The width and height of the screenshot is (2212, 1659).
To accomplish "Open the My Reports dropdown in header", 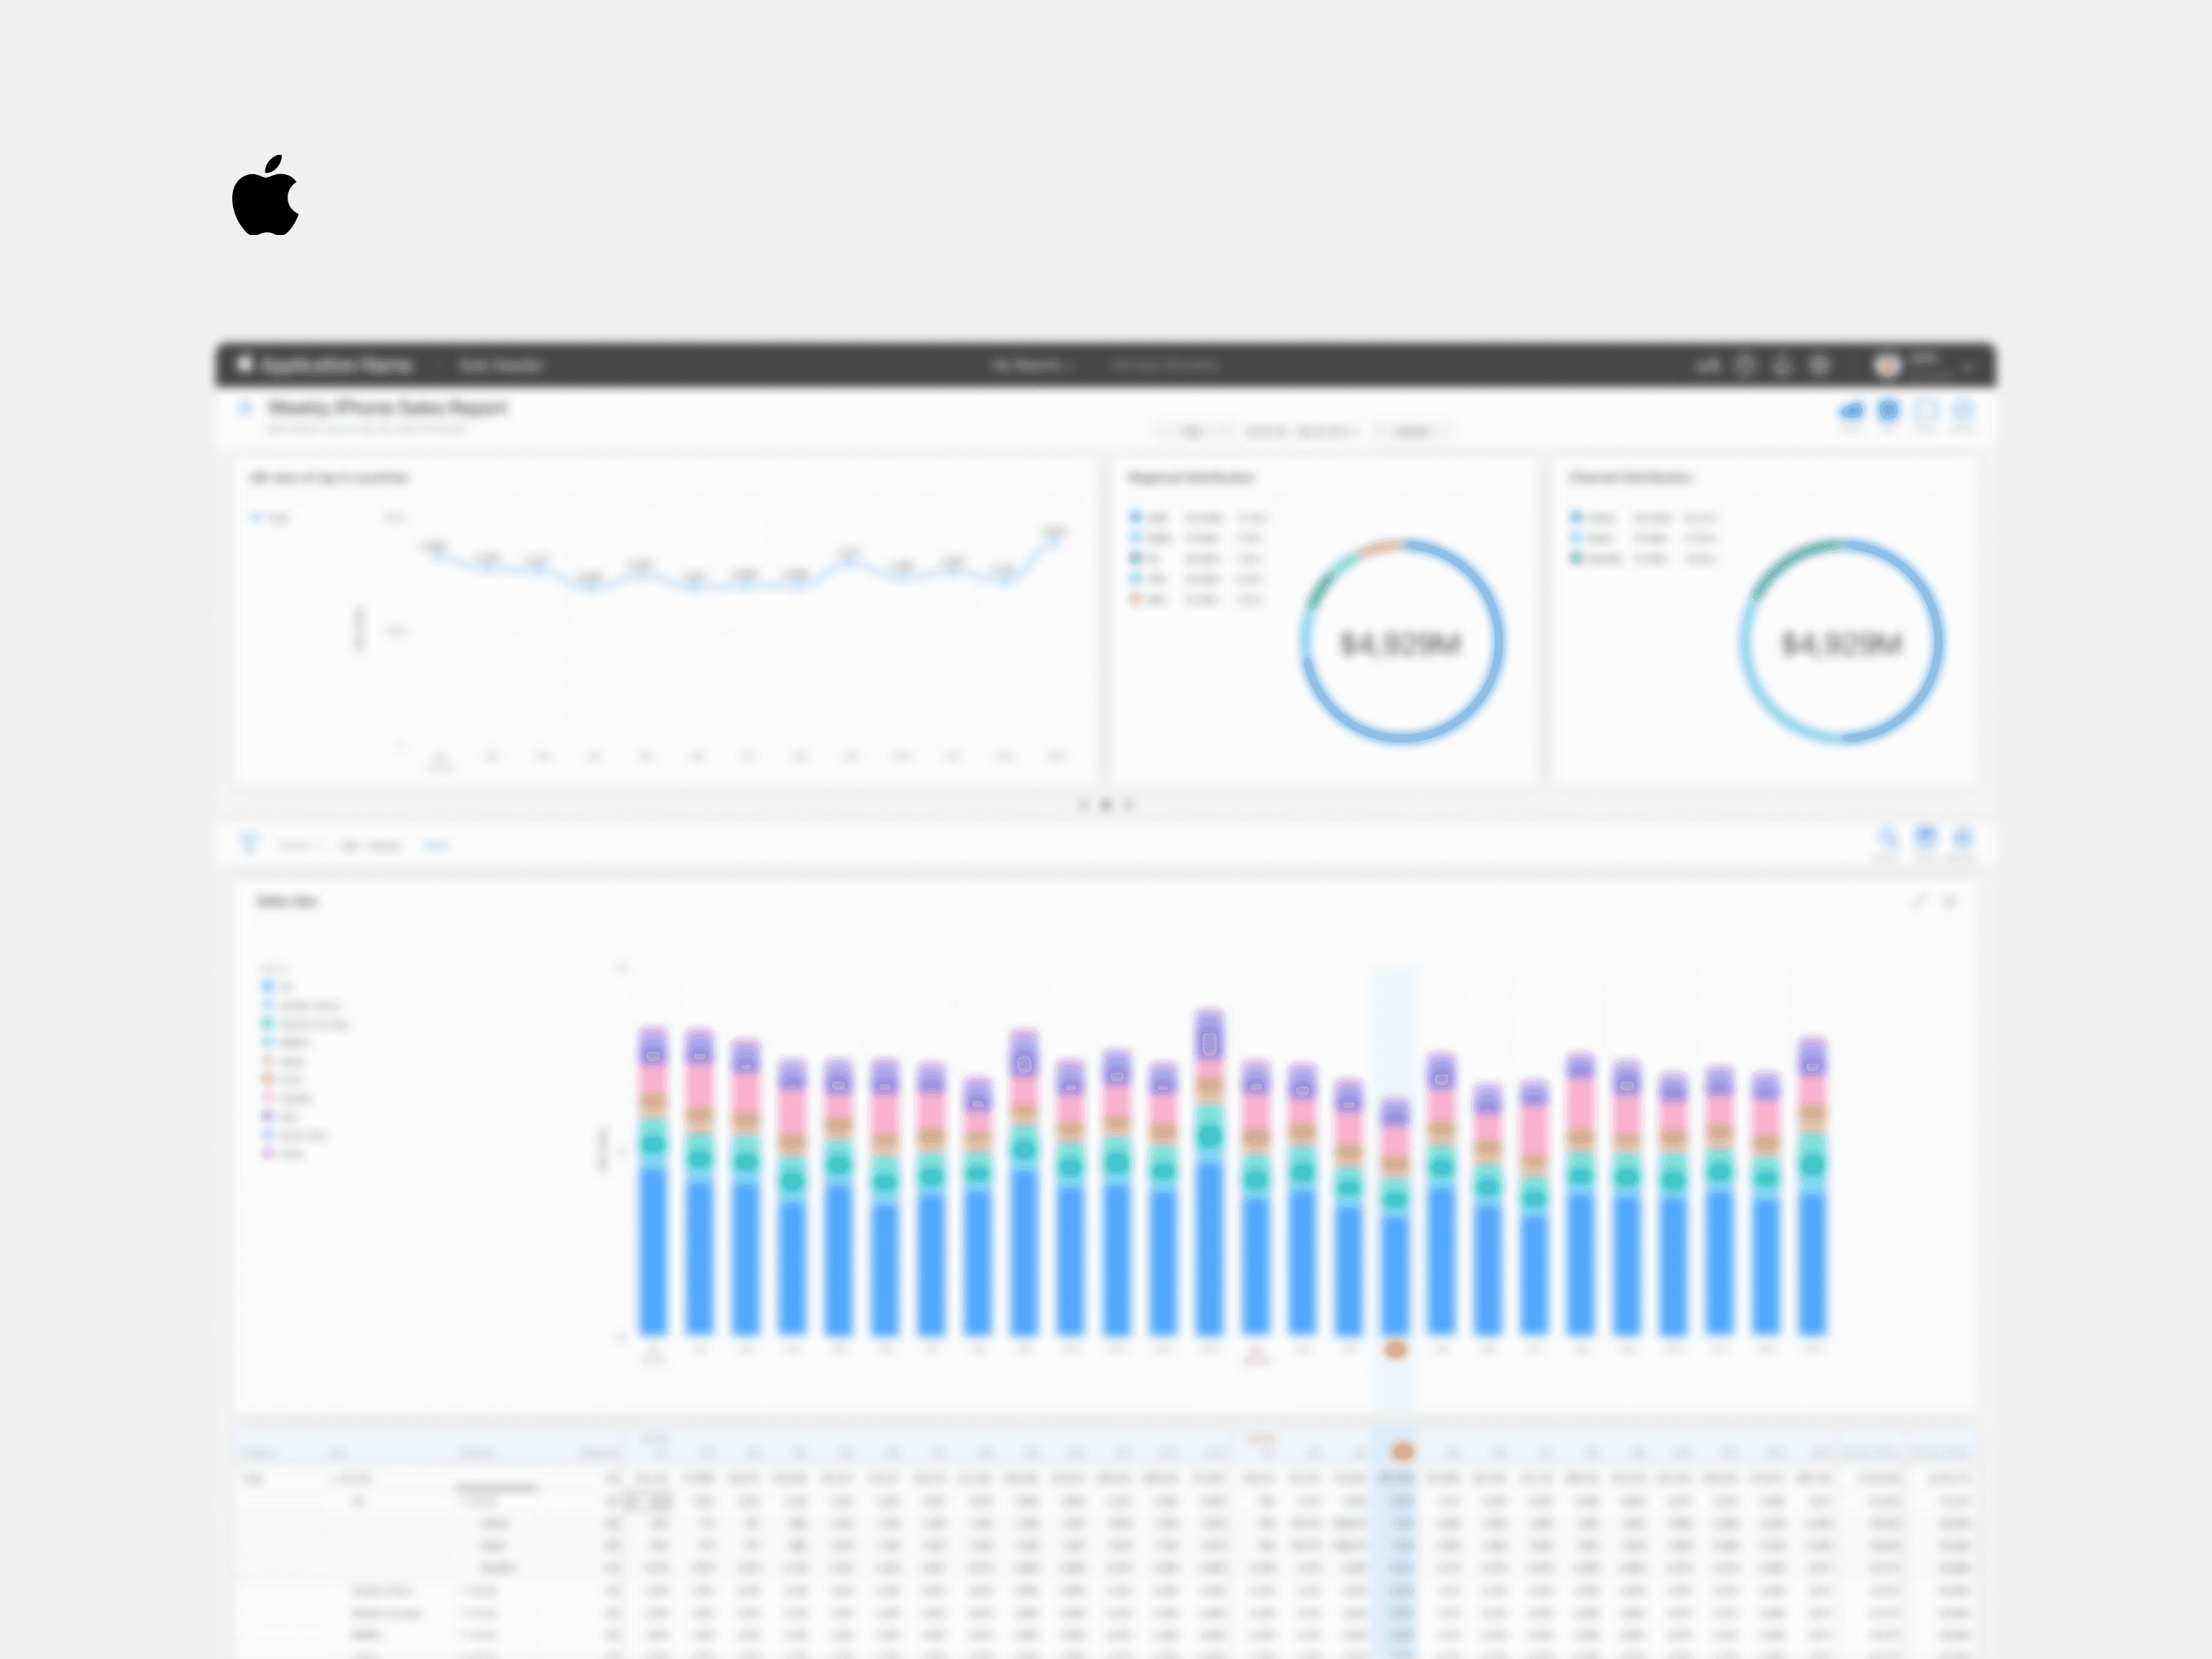I will coord(1031,366).
